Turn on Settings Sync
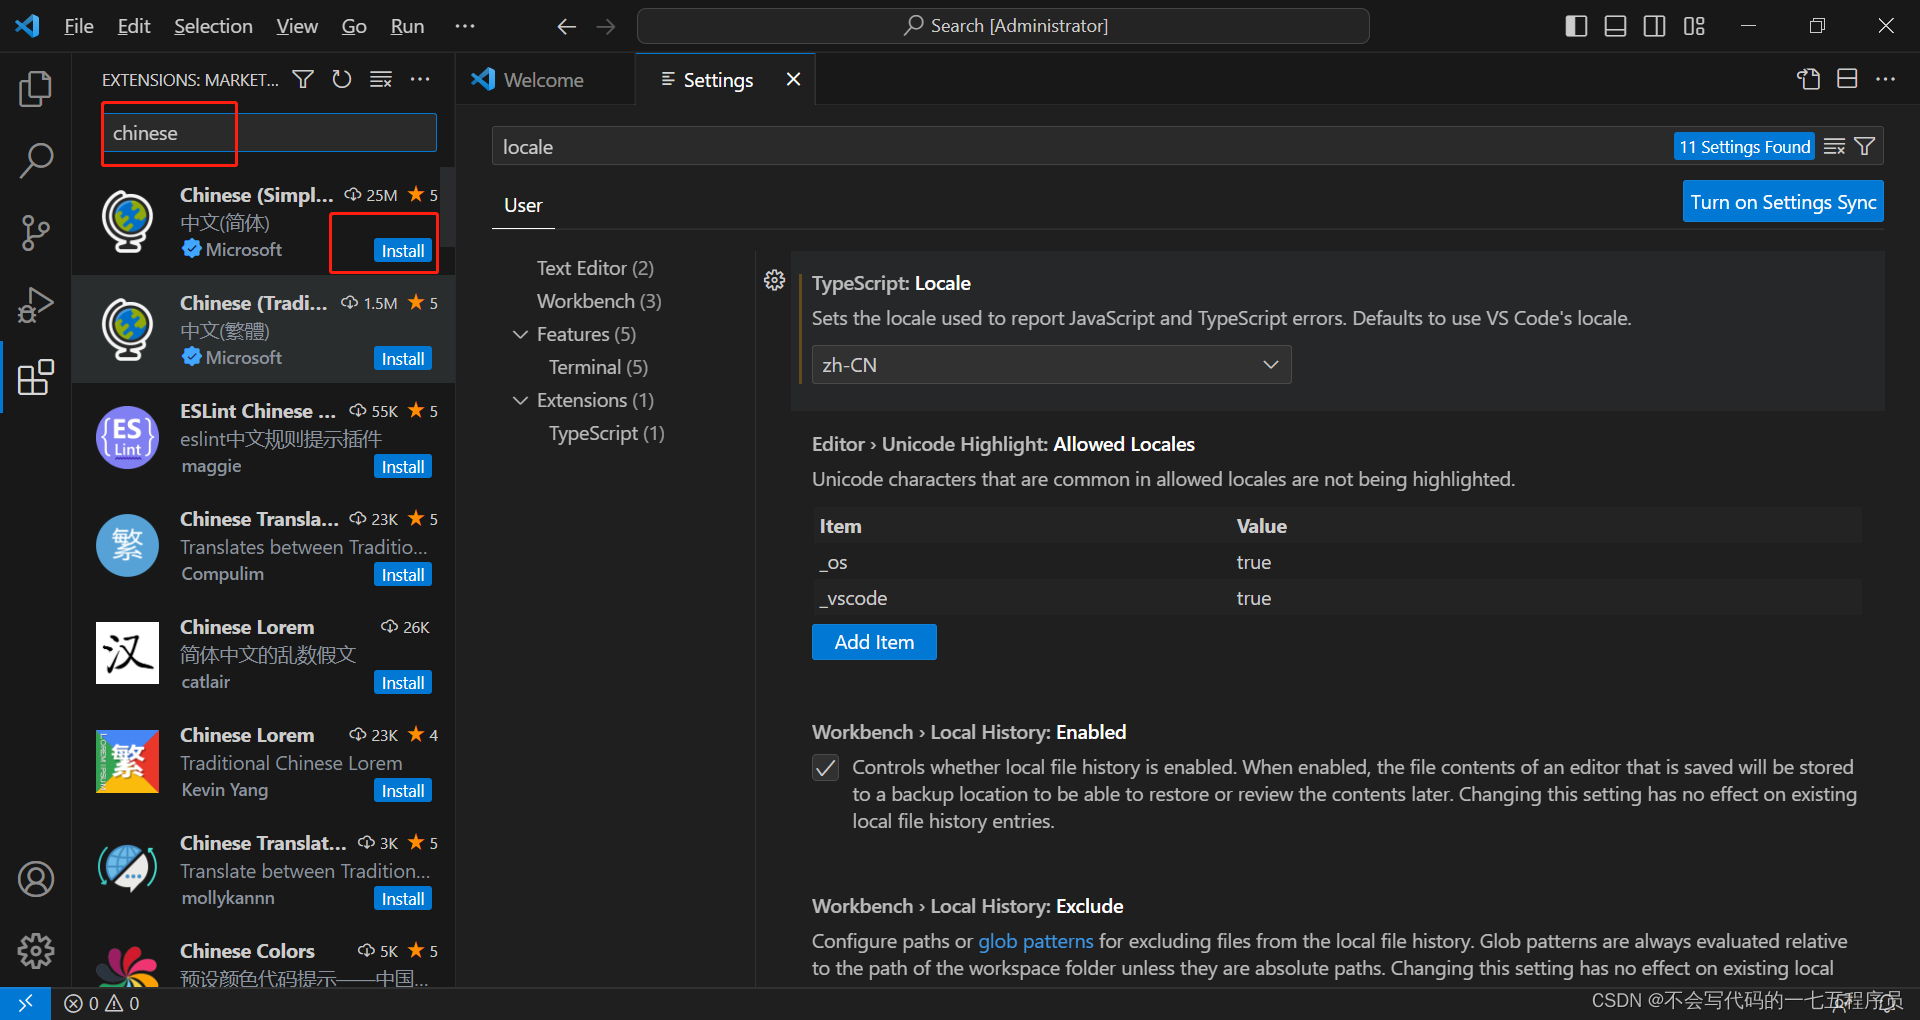This screenshot has height=1020, width=1920. coord(1783,201)
